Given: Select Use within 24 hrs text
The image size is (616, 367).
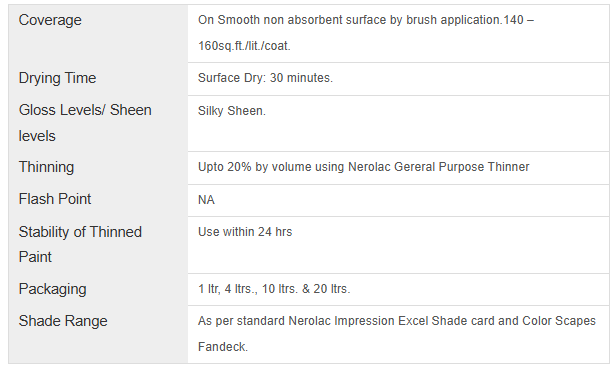Looking at the screenshot, I should 245,232.
